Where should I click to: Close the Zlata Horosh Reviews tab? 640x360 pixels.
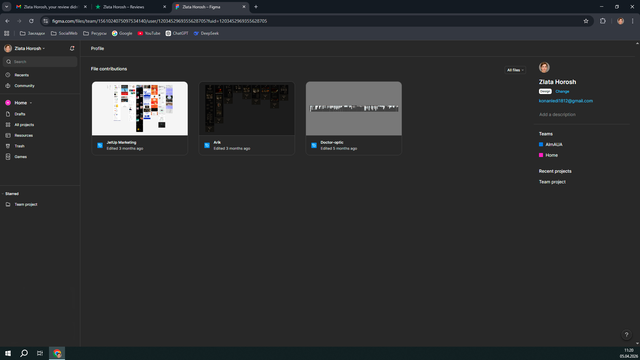pos(164,7)
